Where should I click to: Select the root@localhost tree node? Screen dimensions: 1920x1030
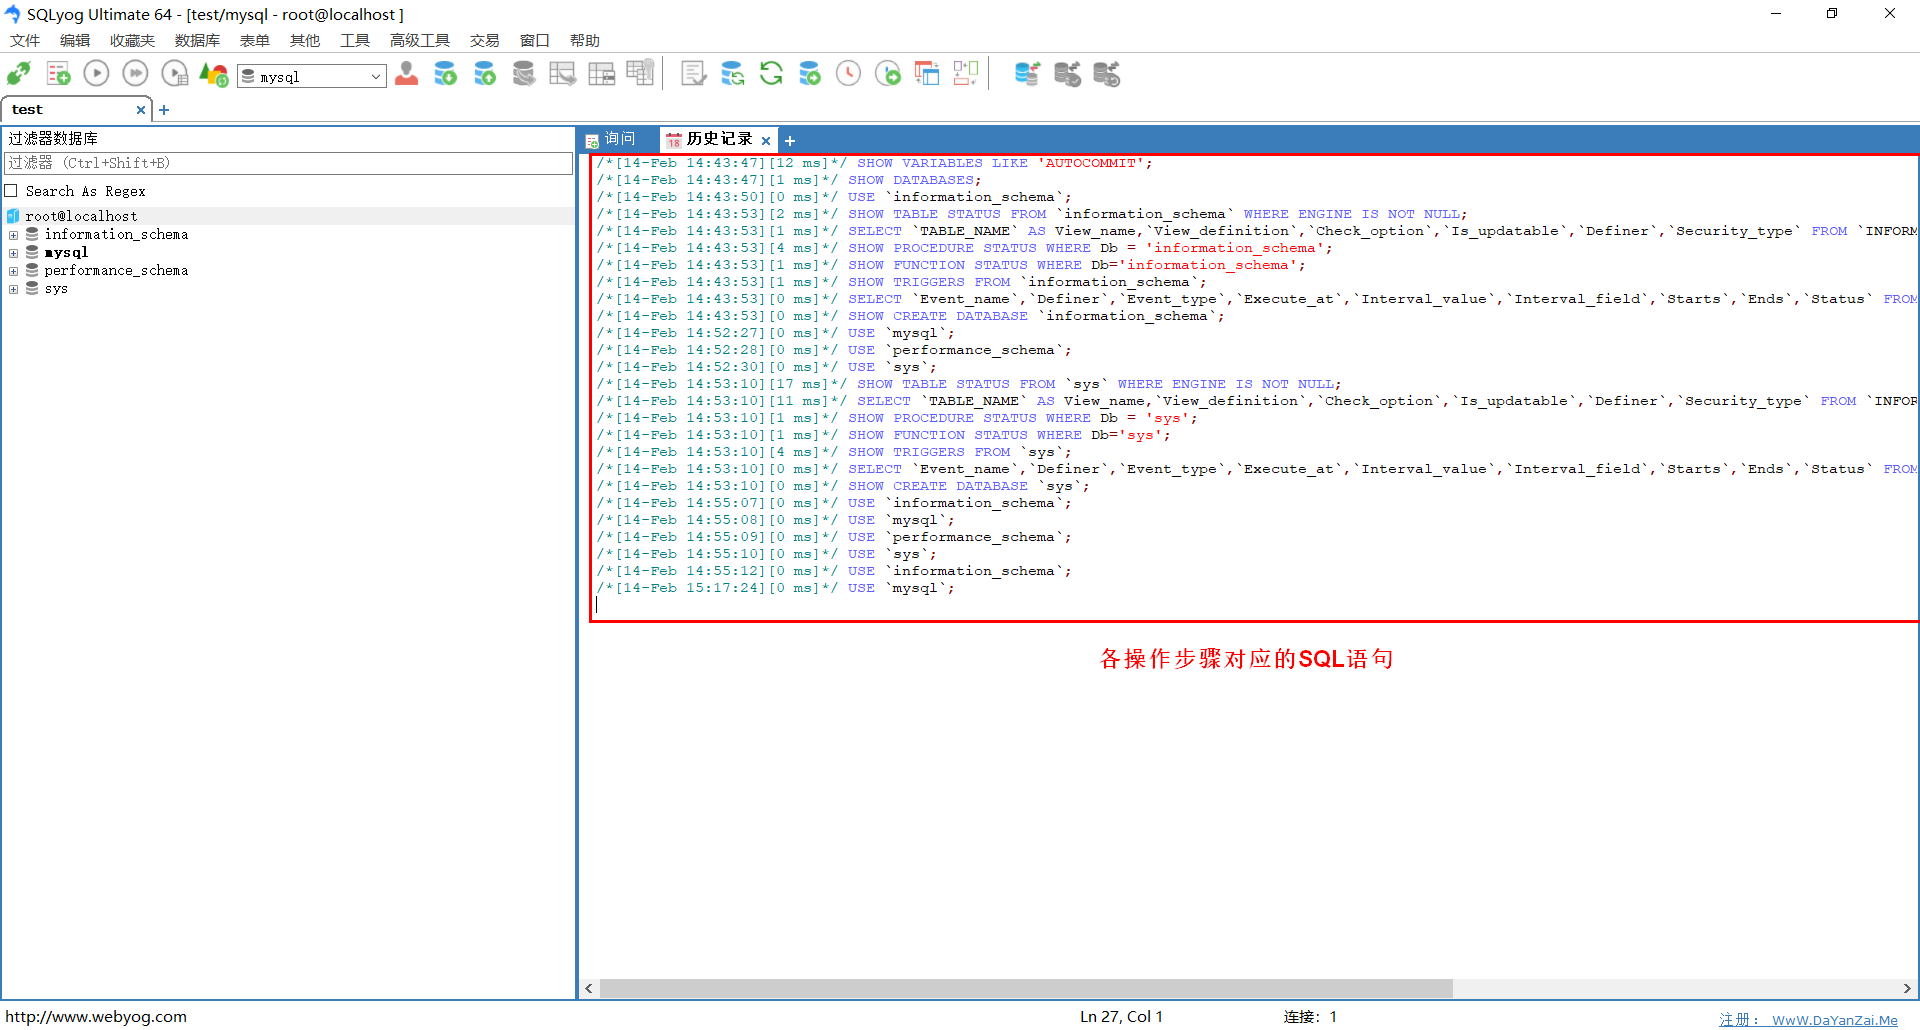(81, 216)
